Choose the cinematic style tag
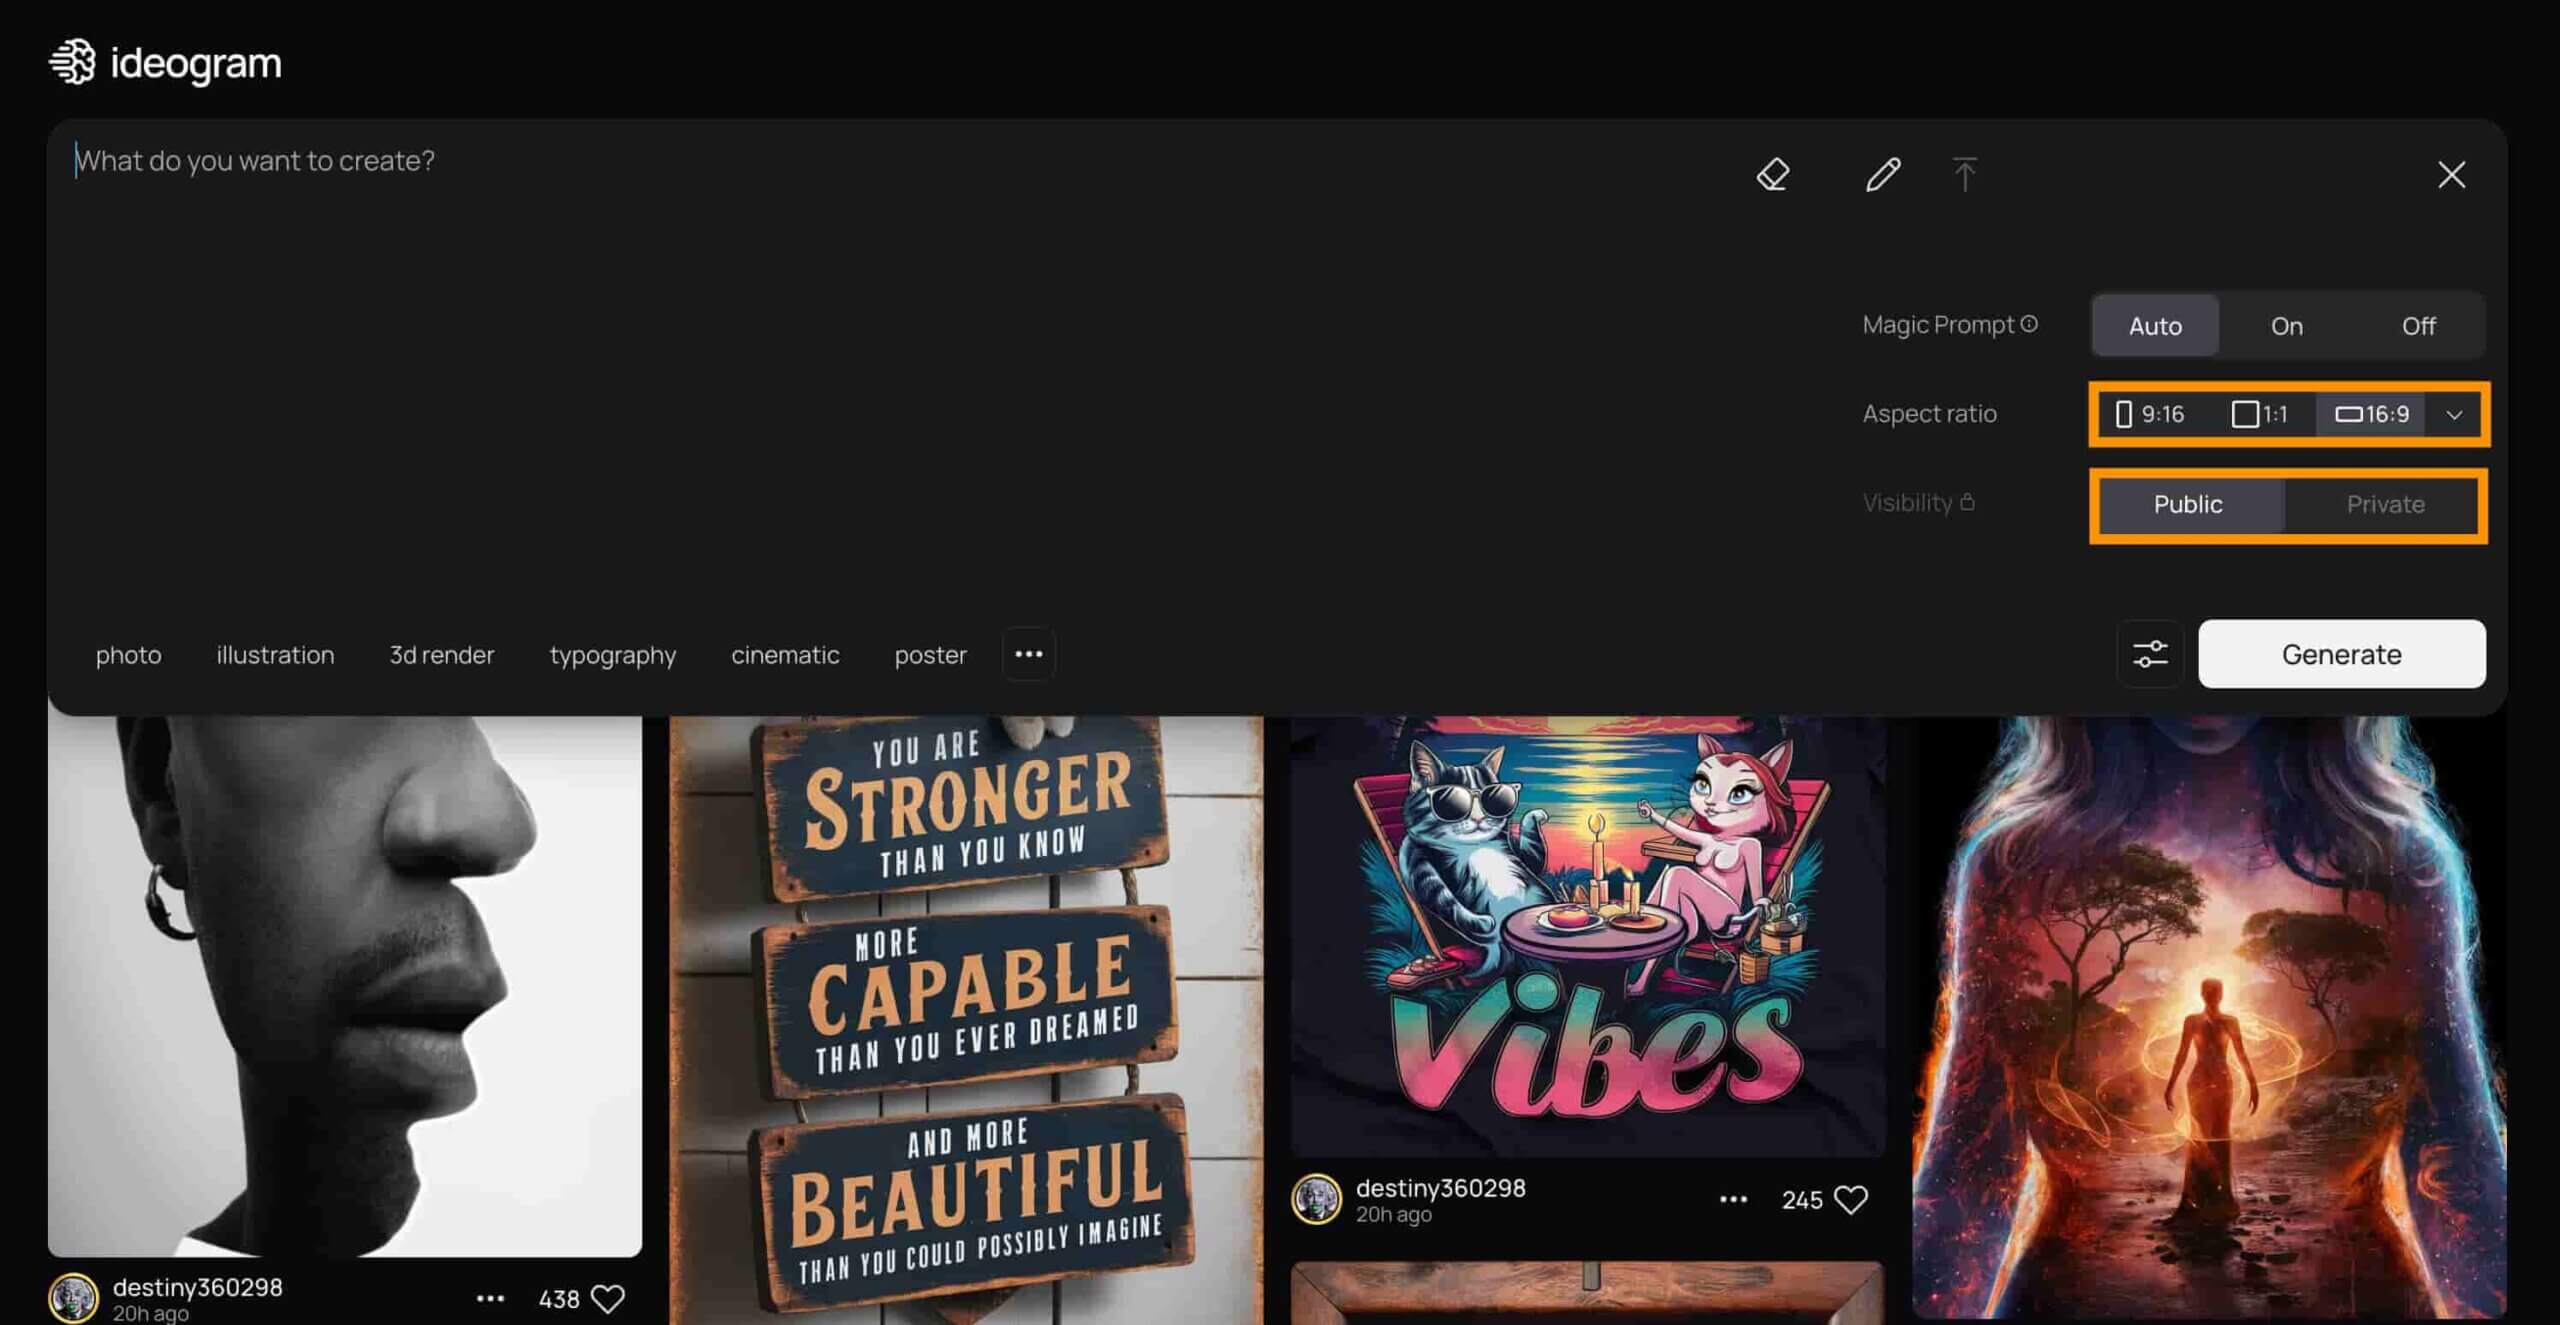The width and height of the screenshot is (2560, 1325). [x=785, y=655]
